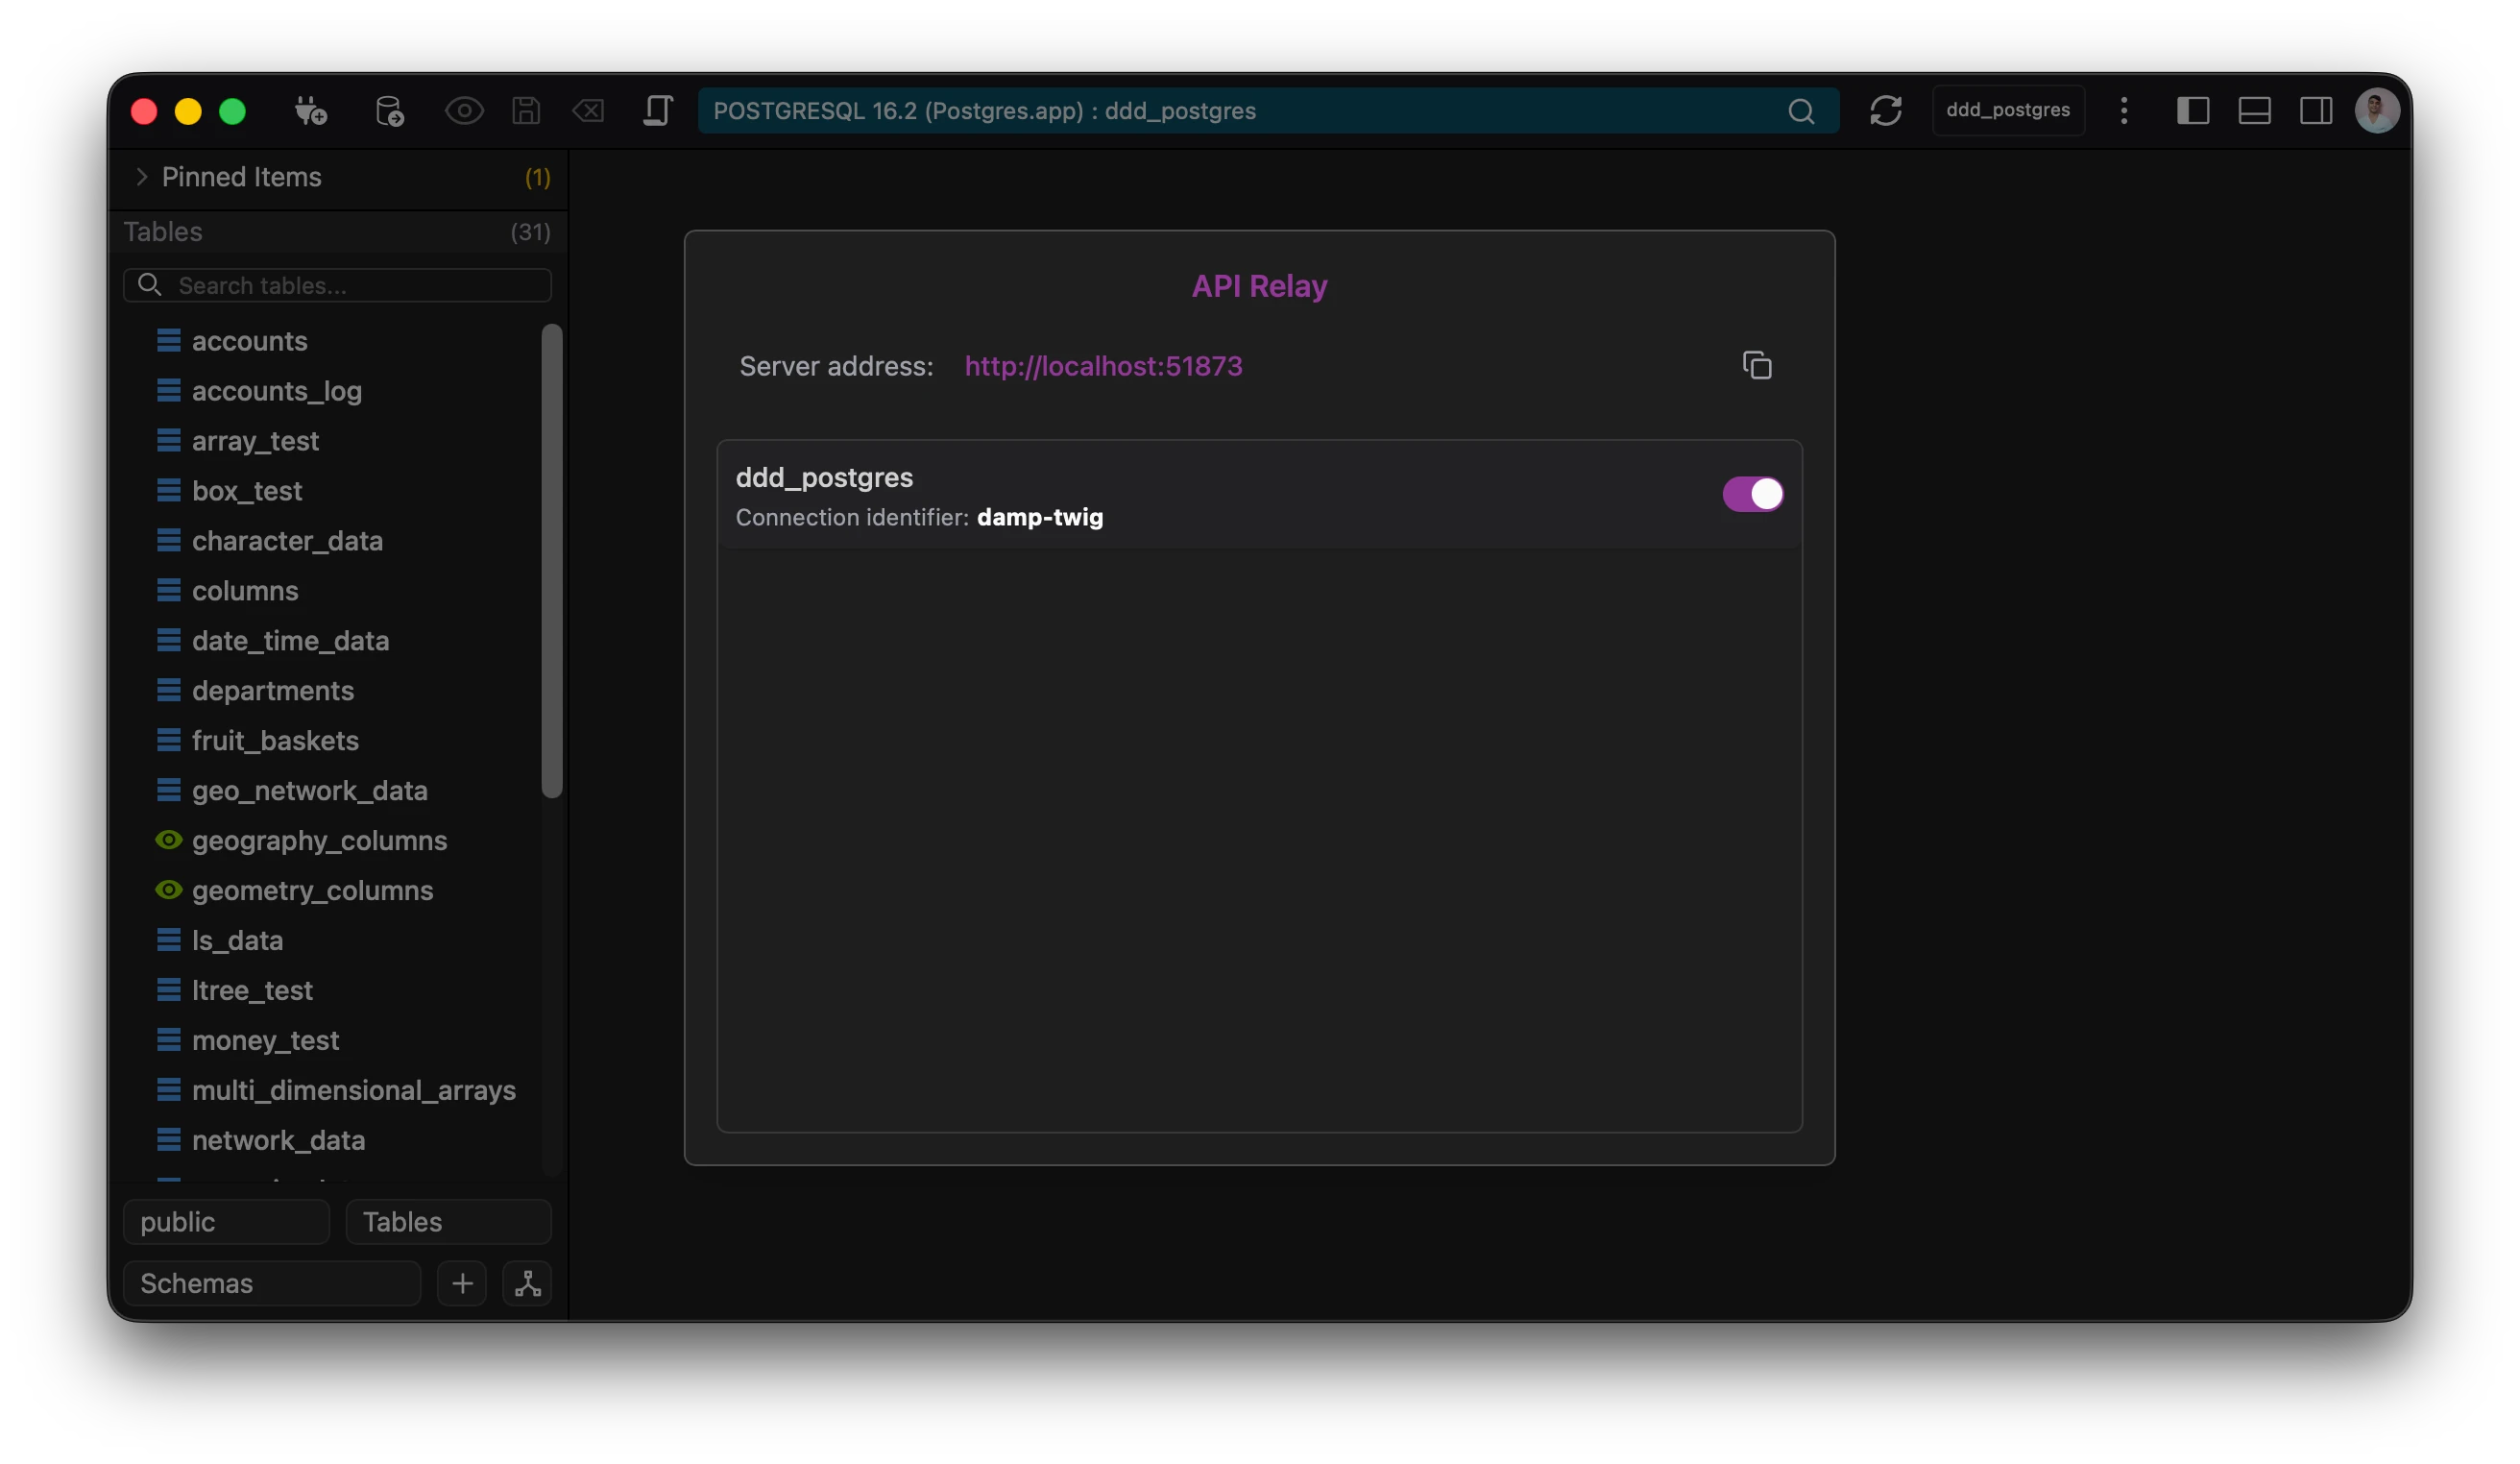Viewport: 2520px width, 1464px height.
Task: Open the public schema dropdown
Action: tap(226, 1222)
